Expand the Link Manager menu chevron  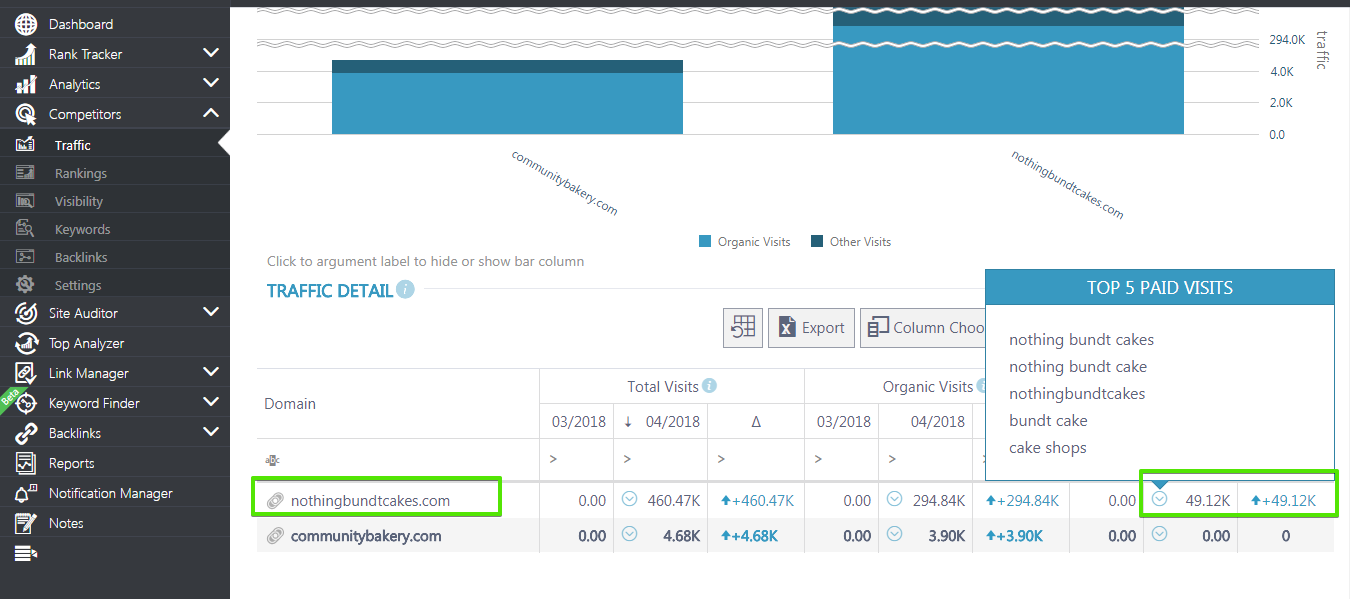[x=210, y=372]
